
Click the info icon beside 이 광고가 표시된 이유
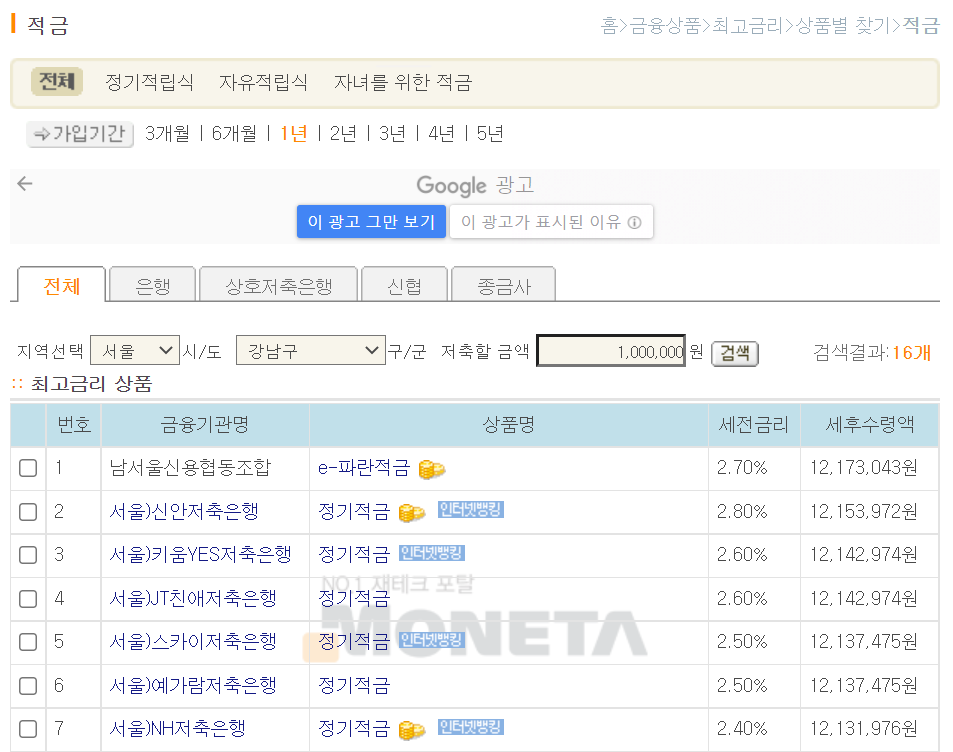(635, 222)
